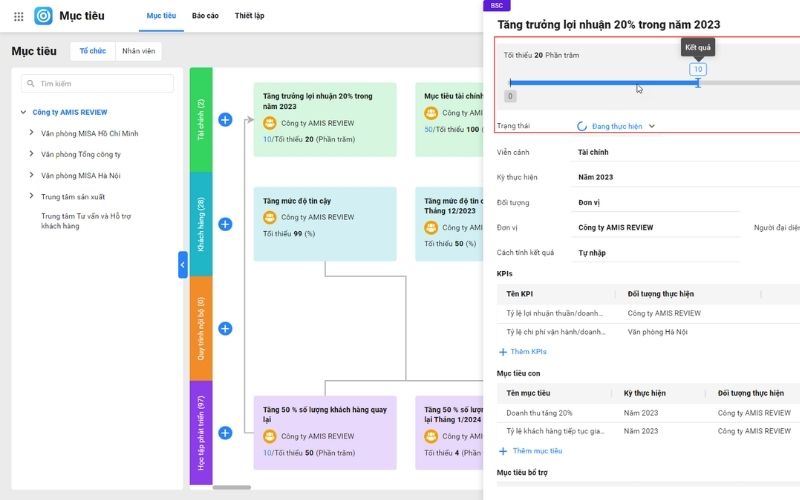
Task: Click the plus icon beside Thêm mục tiêu
Action: 503,451
